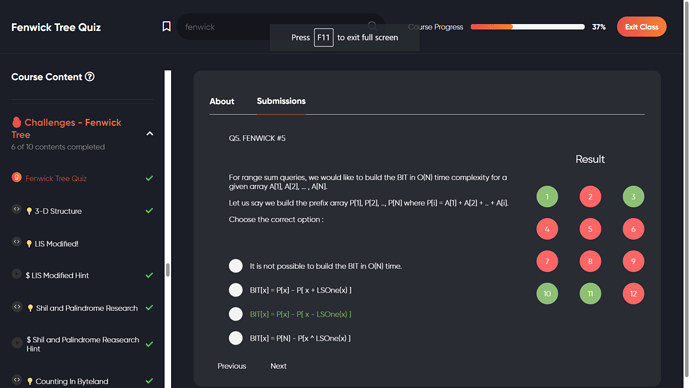Click '6 of 10 contents completed' text

[58, 147]
